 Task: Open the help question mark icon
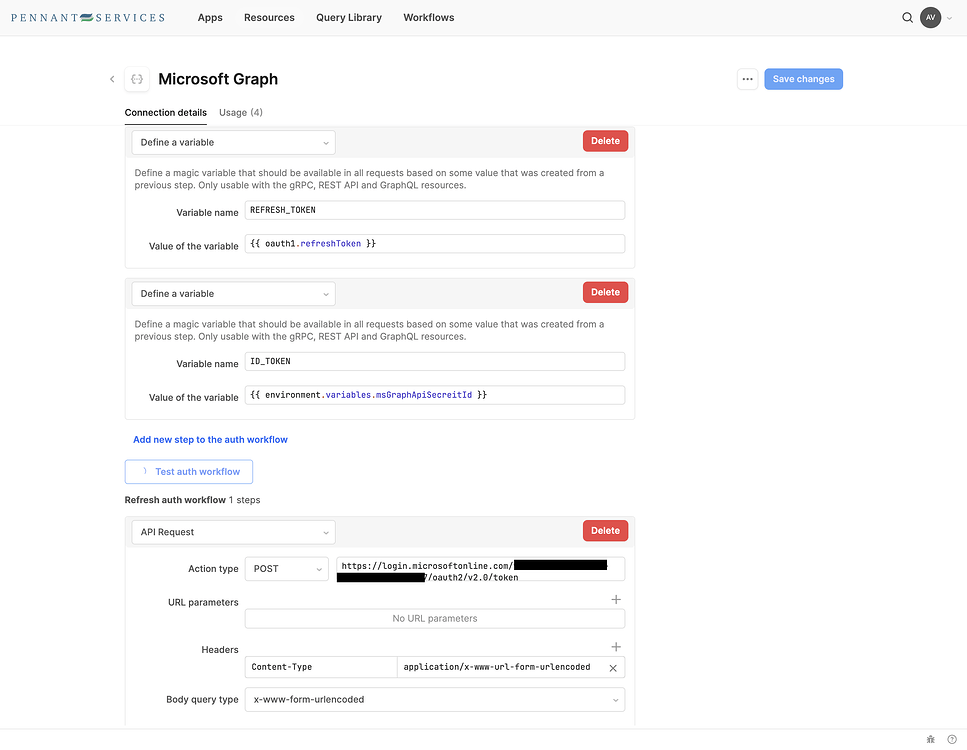952,739
